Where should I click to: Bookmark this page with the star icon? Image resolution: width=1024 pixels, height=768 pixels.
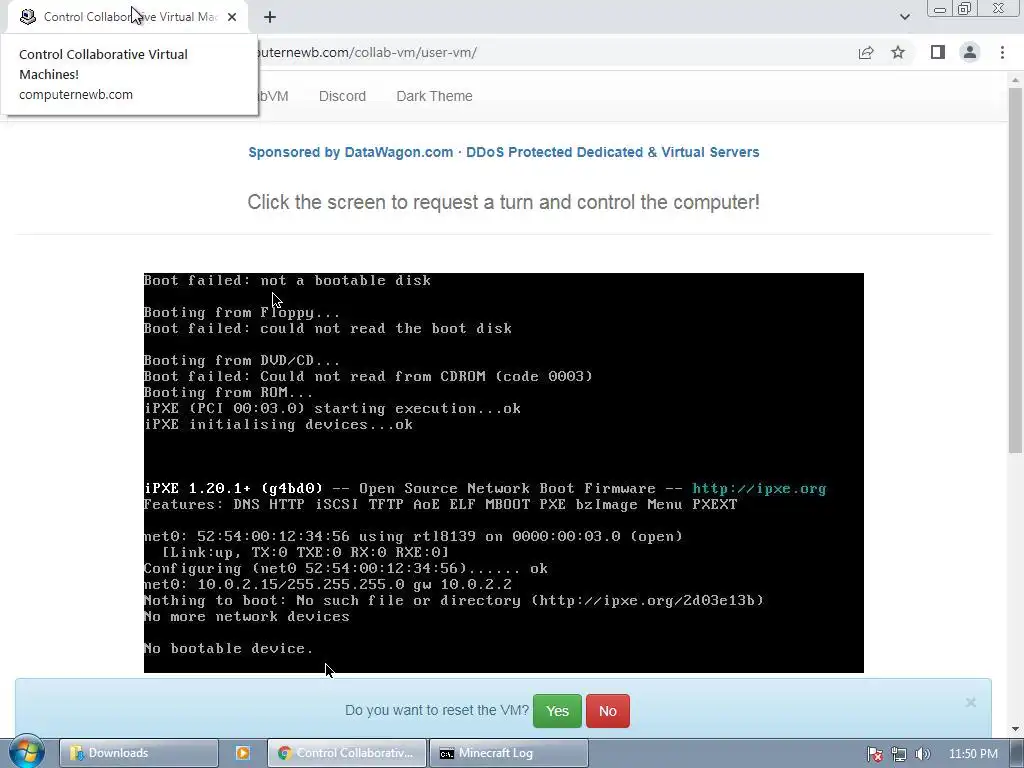click(899, 52)
